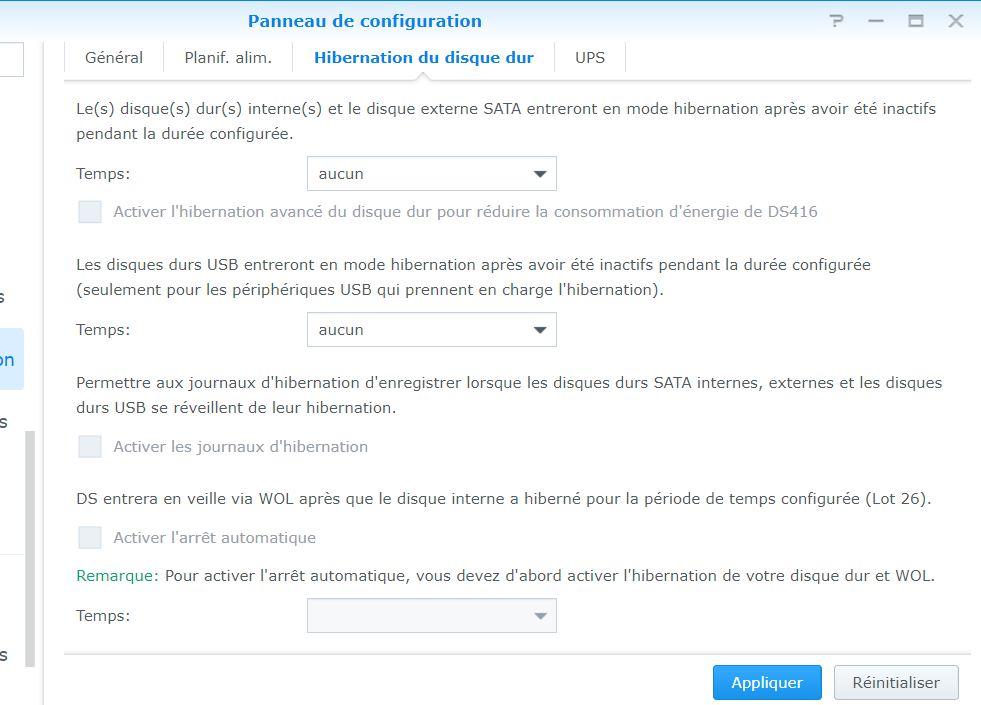
Task: Open the Planif. alim. tab
Action: [228, 58]
